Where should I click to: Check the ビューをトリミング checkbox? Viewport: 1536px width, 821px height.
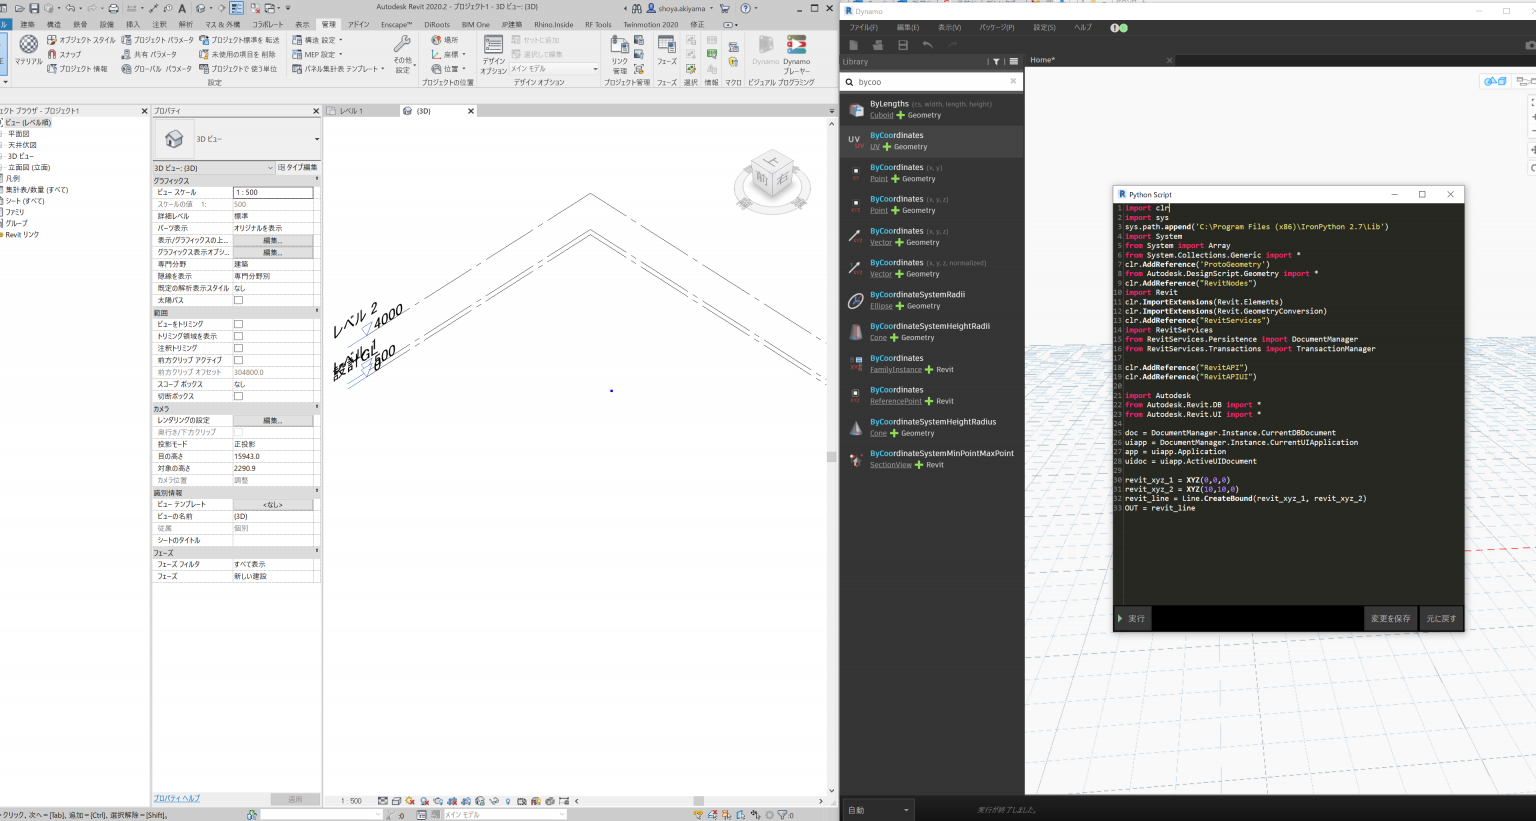tap(238, 324)
